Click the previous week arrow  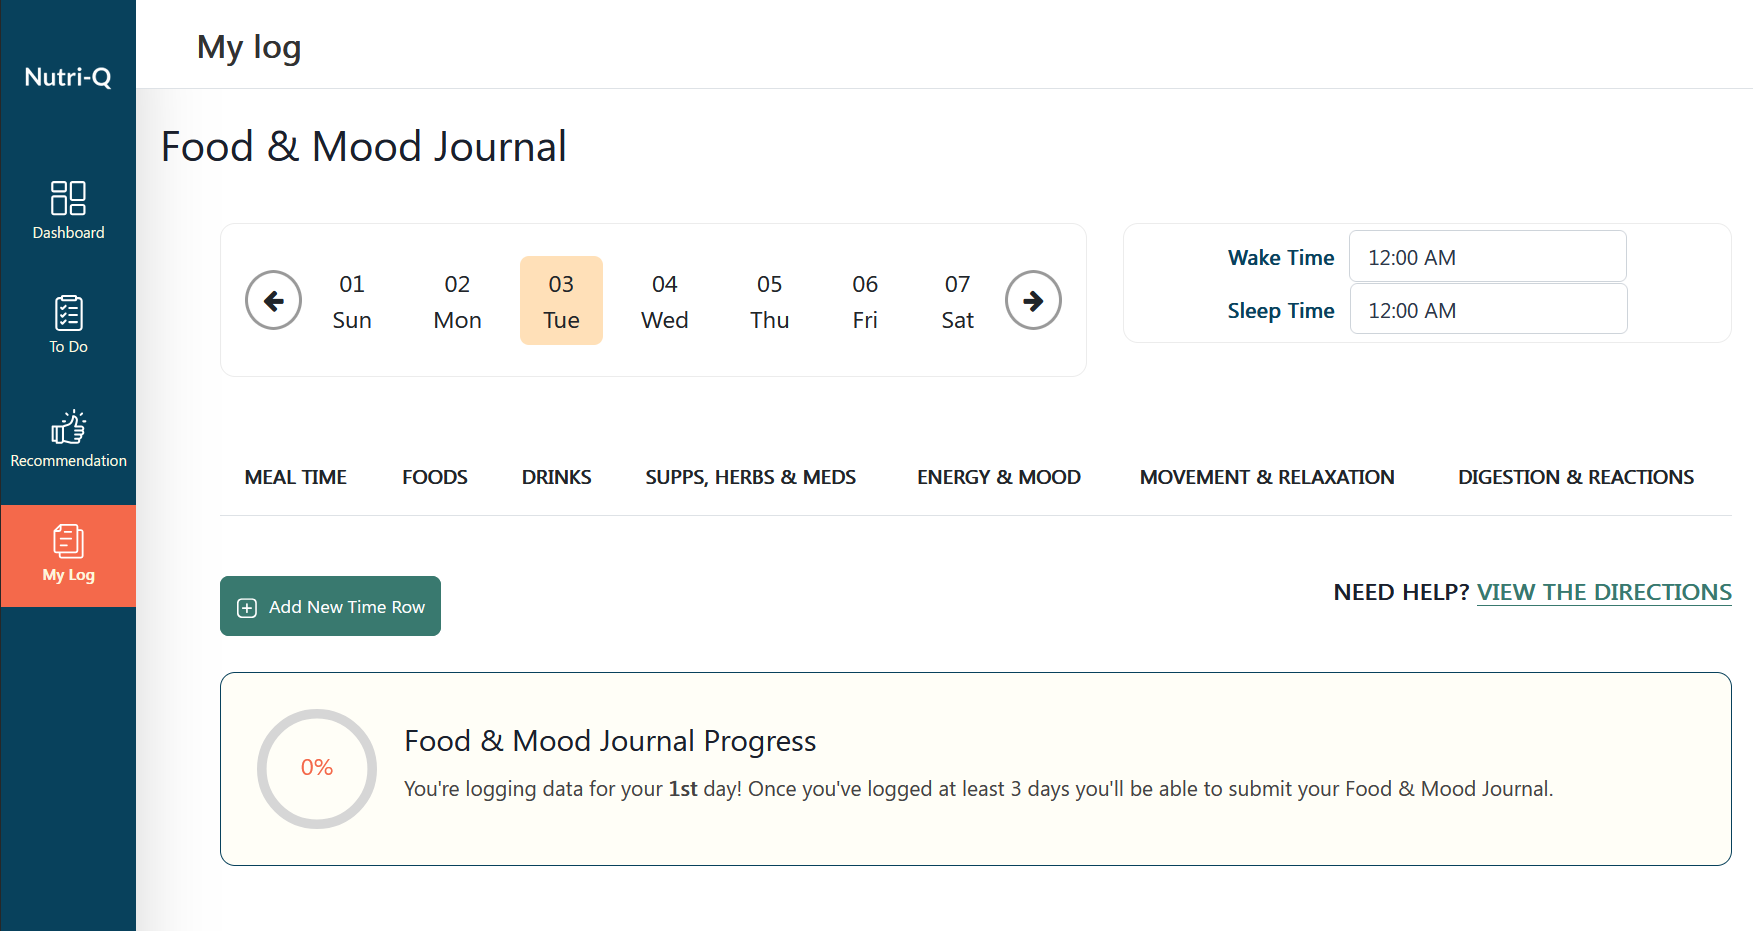(x=273, y=300)
